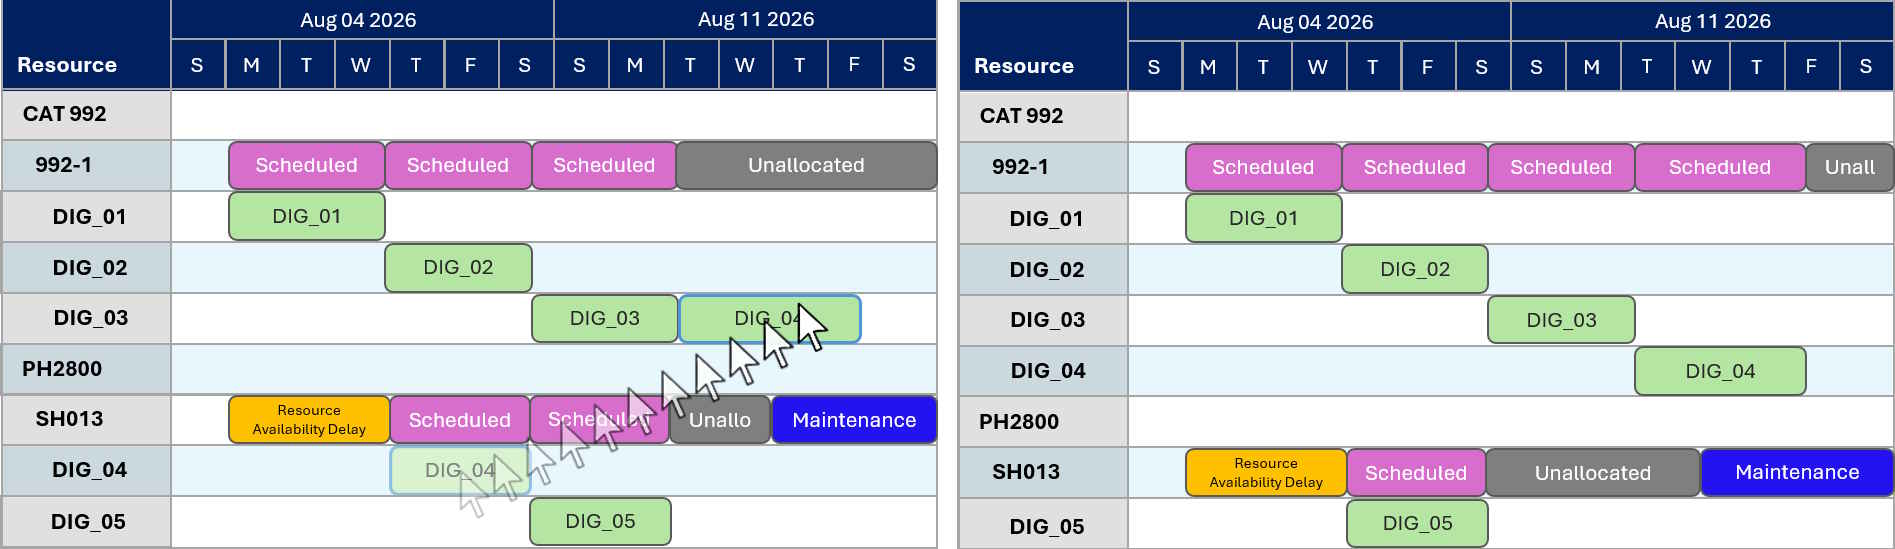The image size is (1895, 549).
Task: Select the DIG_04 green bar in right chart
Action: (x=1719, y=371)
